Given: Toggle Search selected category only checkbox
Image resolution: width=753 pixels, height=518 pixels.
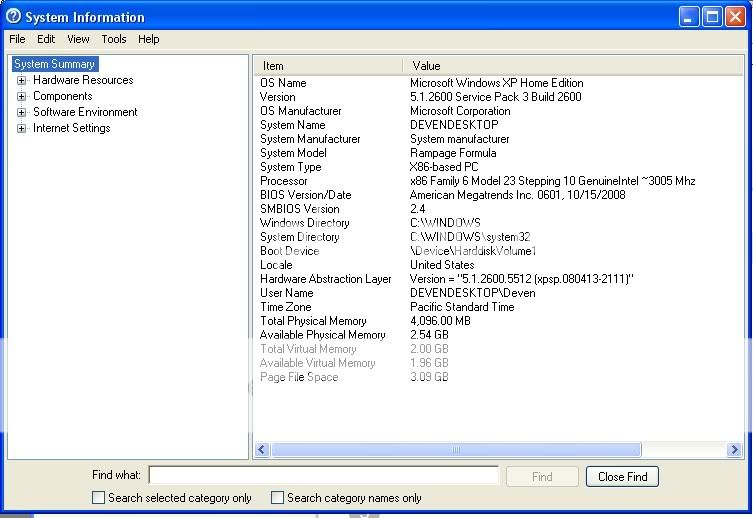Looking at the screenshot, I should (x=98, y=497).
